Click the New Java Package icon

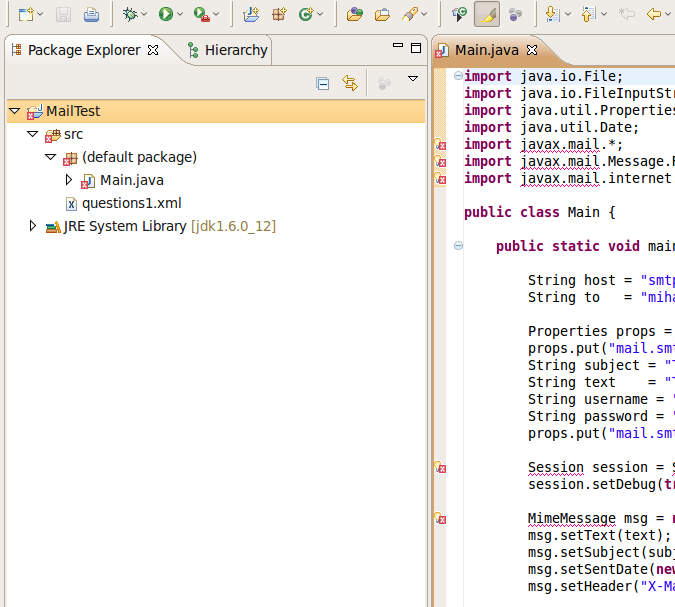click(279, 15)
